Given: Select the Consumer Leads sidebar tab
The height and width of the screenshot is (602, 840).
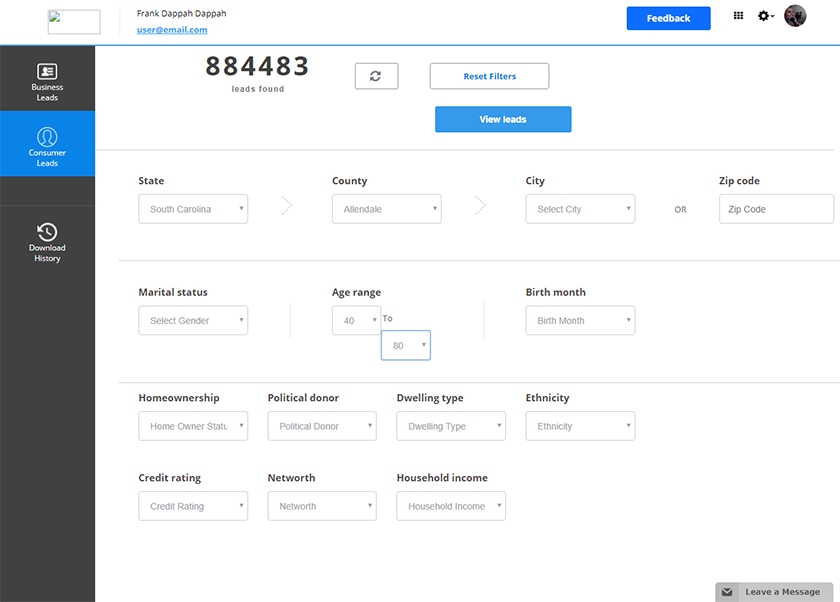Looking at the screenshot, I should [x=47, y=145].
